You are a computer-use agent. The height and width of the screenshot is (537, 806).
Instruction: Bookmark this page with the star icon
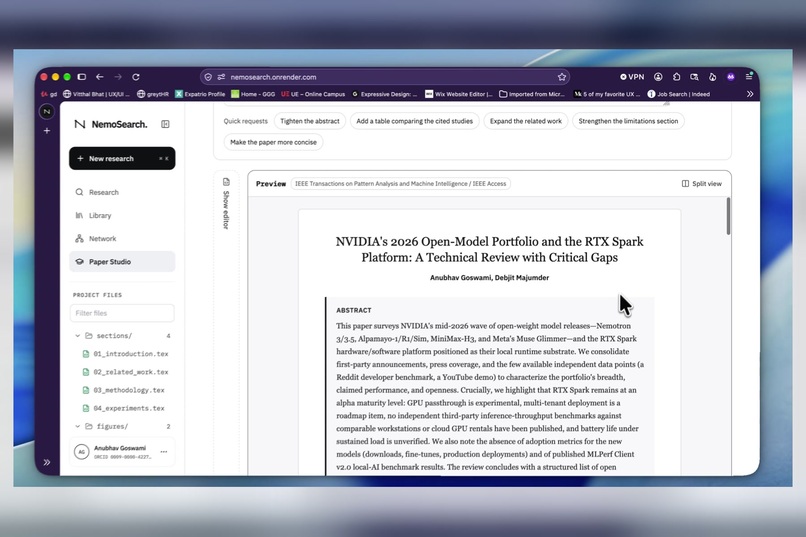click(x=562, y=77)
